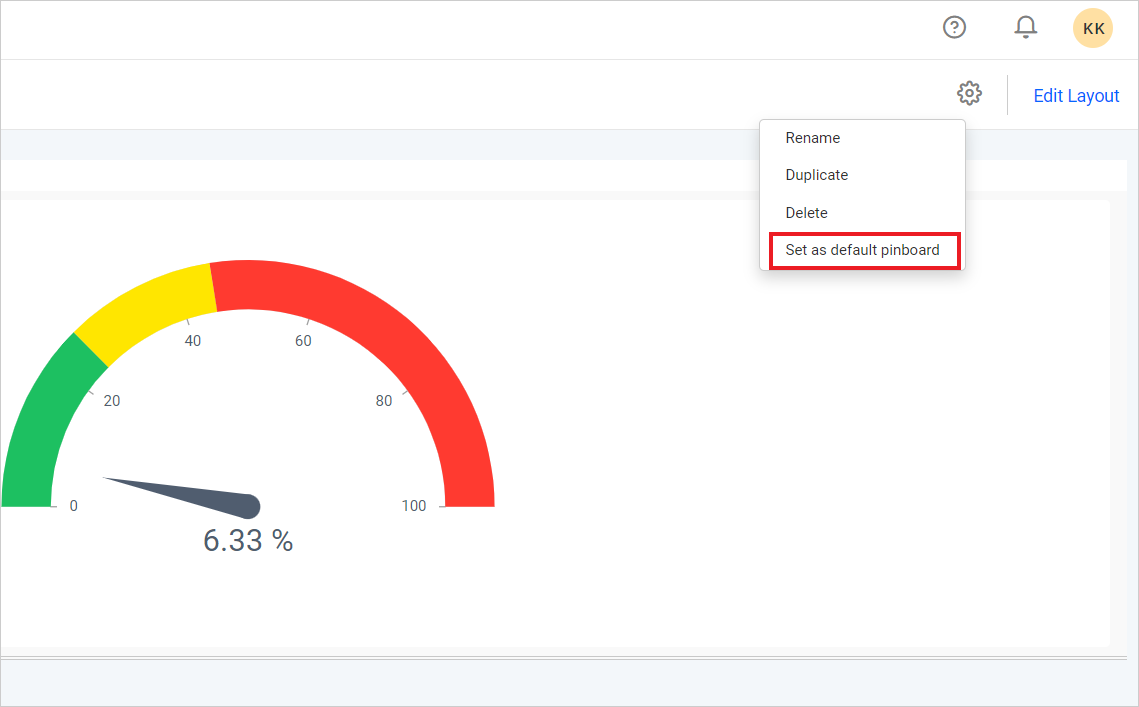Click the user profile circle icon

(x=1093, y=28)
